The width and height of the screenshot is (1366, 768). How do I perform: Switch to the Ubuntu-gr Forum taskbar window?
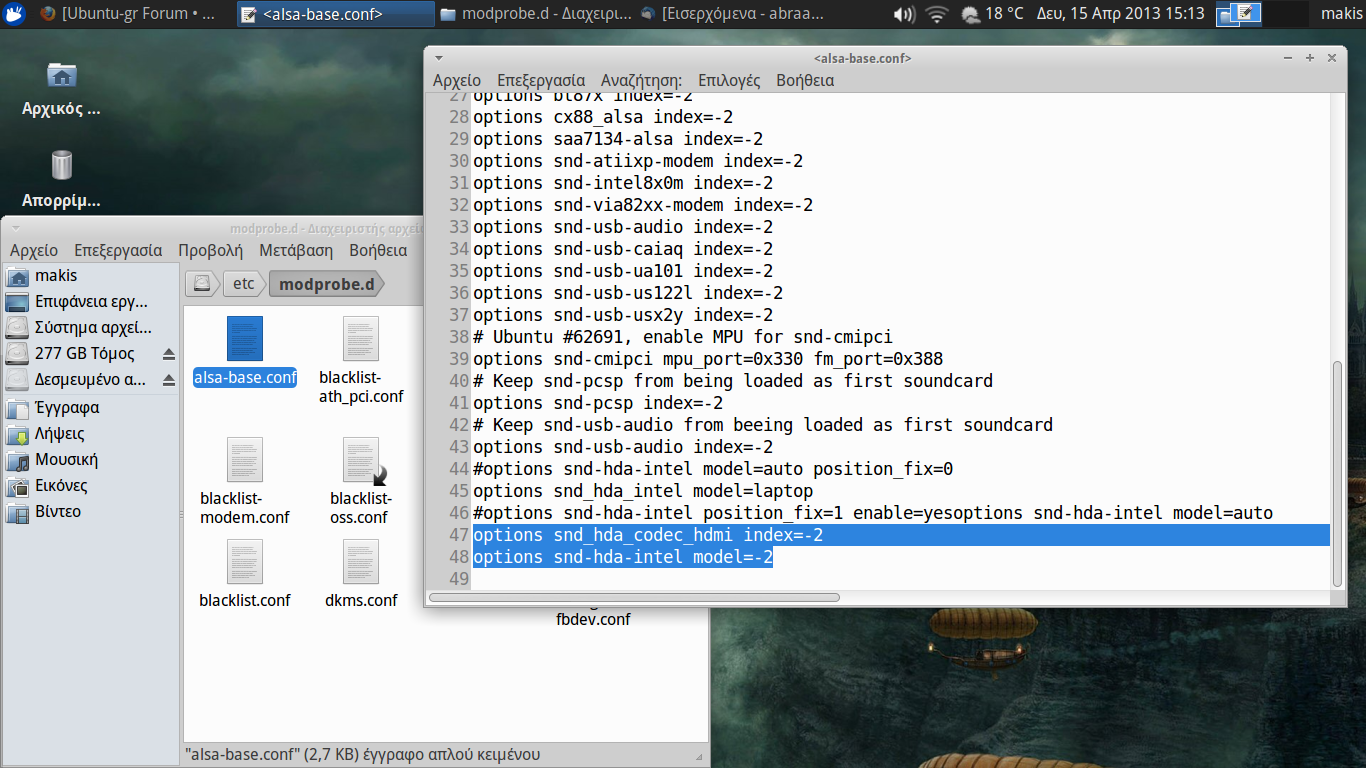(x=130, y=14)
